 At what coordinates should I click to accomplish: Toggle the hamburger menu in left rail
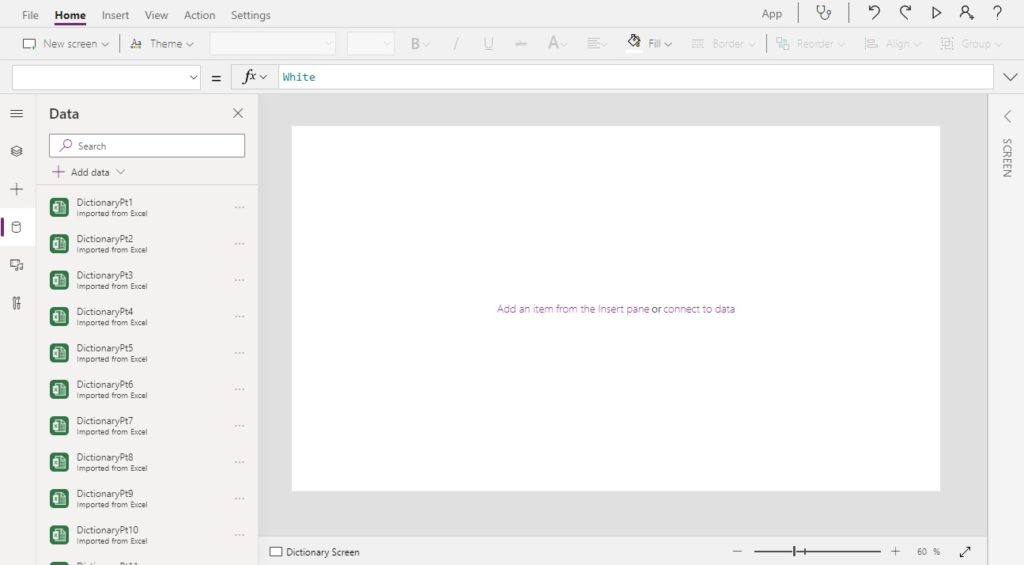pyautogui.click(x=16, y=114)
